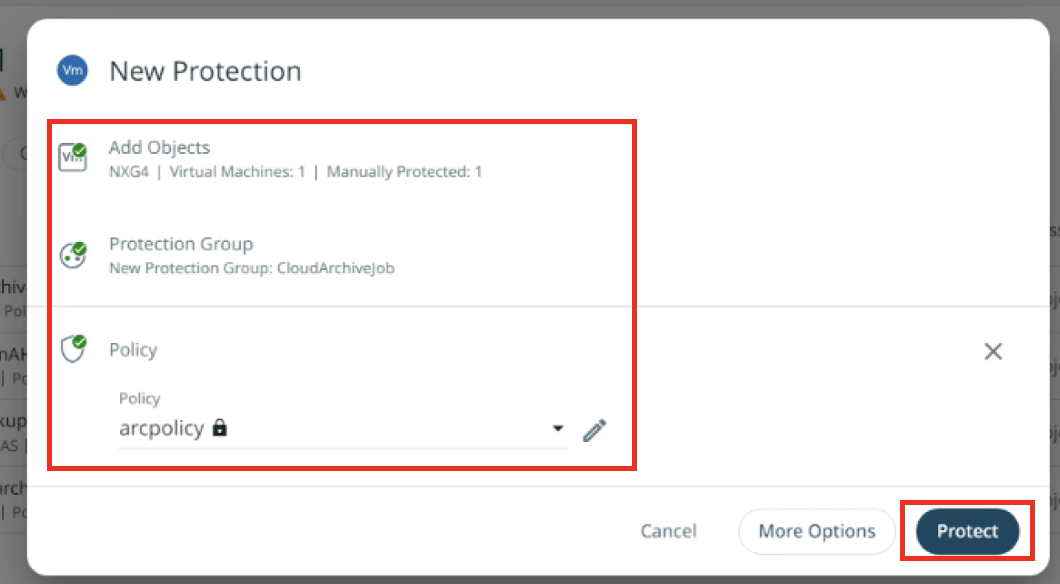
Task: Click the Policy section heading
Action: pos(133,349)
